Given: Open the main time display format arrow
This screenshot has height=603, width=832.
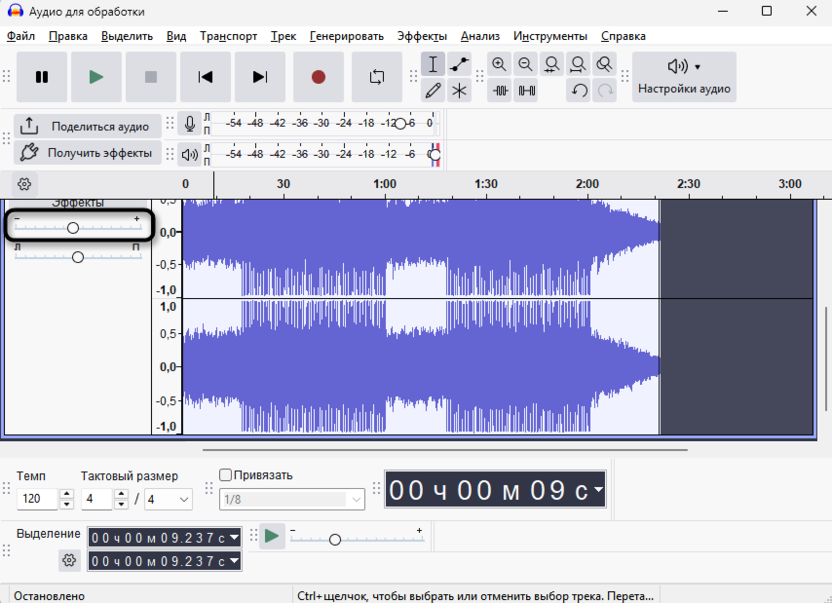Looking at the screenshot, I should pos(598,490).
